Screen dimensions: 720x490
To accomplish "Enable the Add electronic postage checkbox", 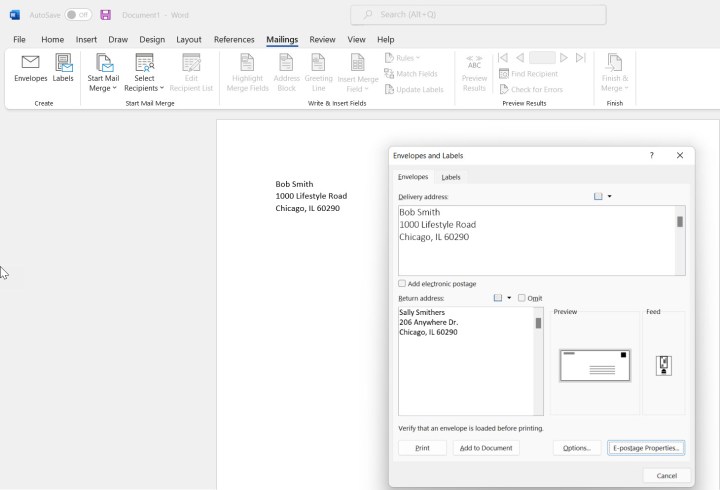I will click(x=402, y=284).
